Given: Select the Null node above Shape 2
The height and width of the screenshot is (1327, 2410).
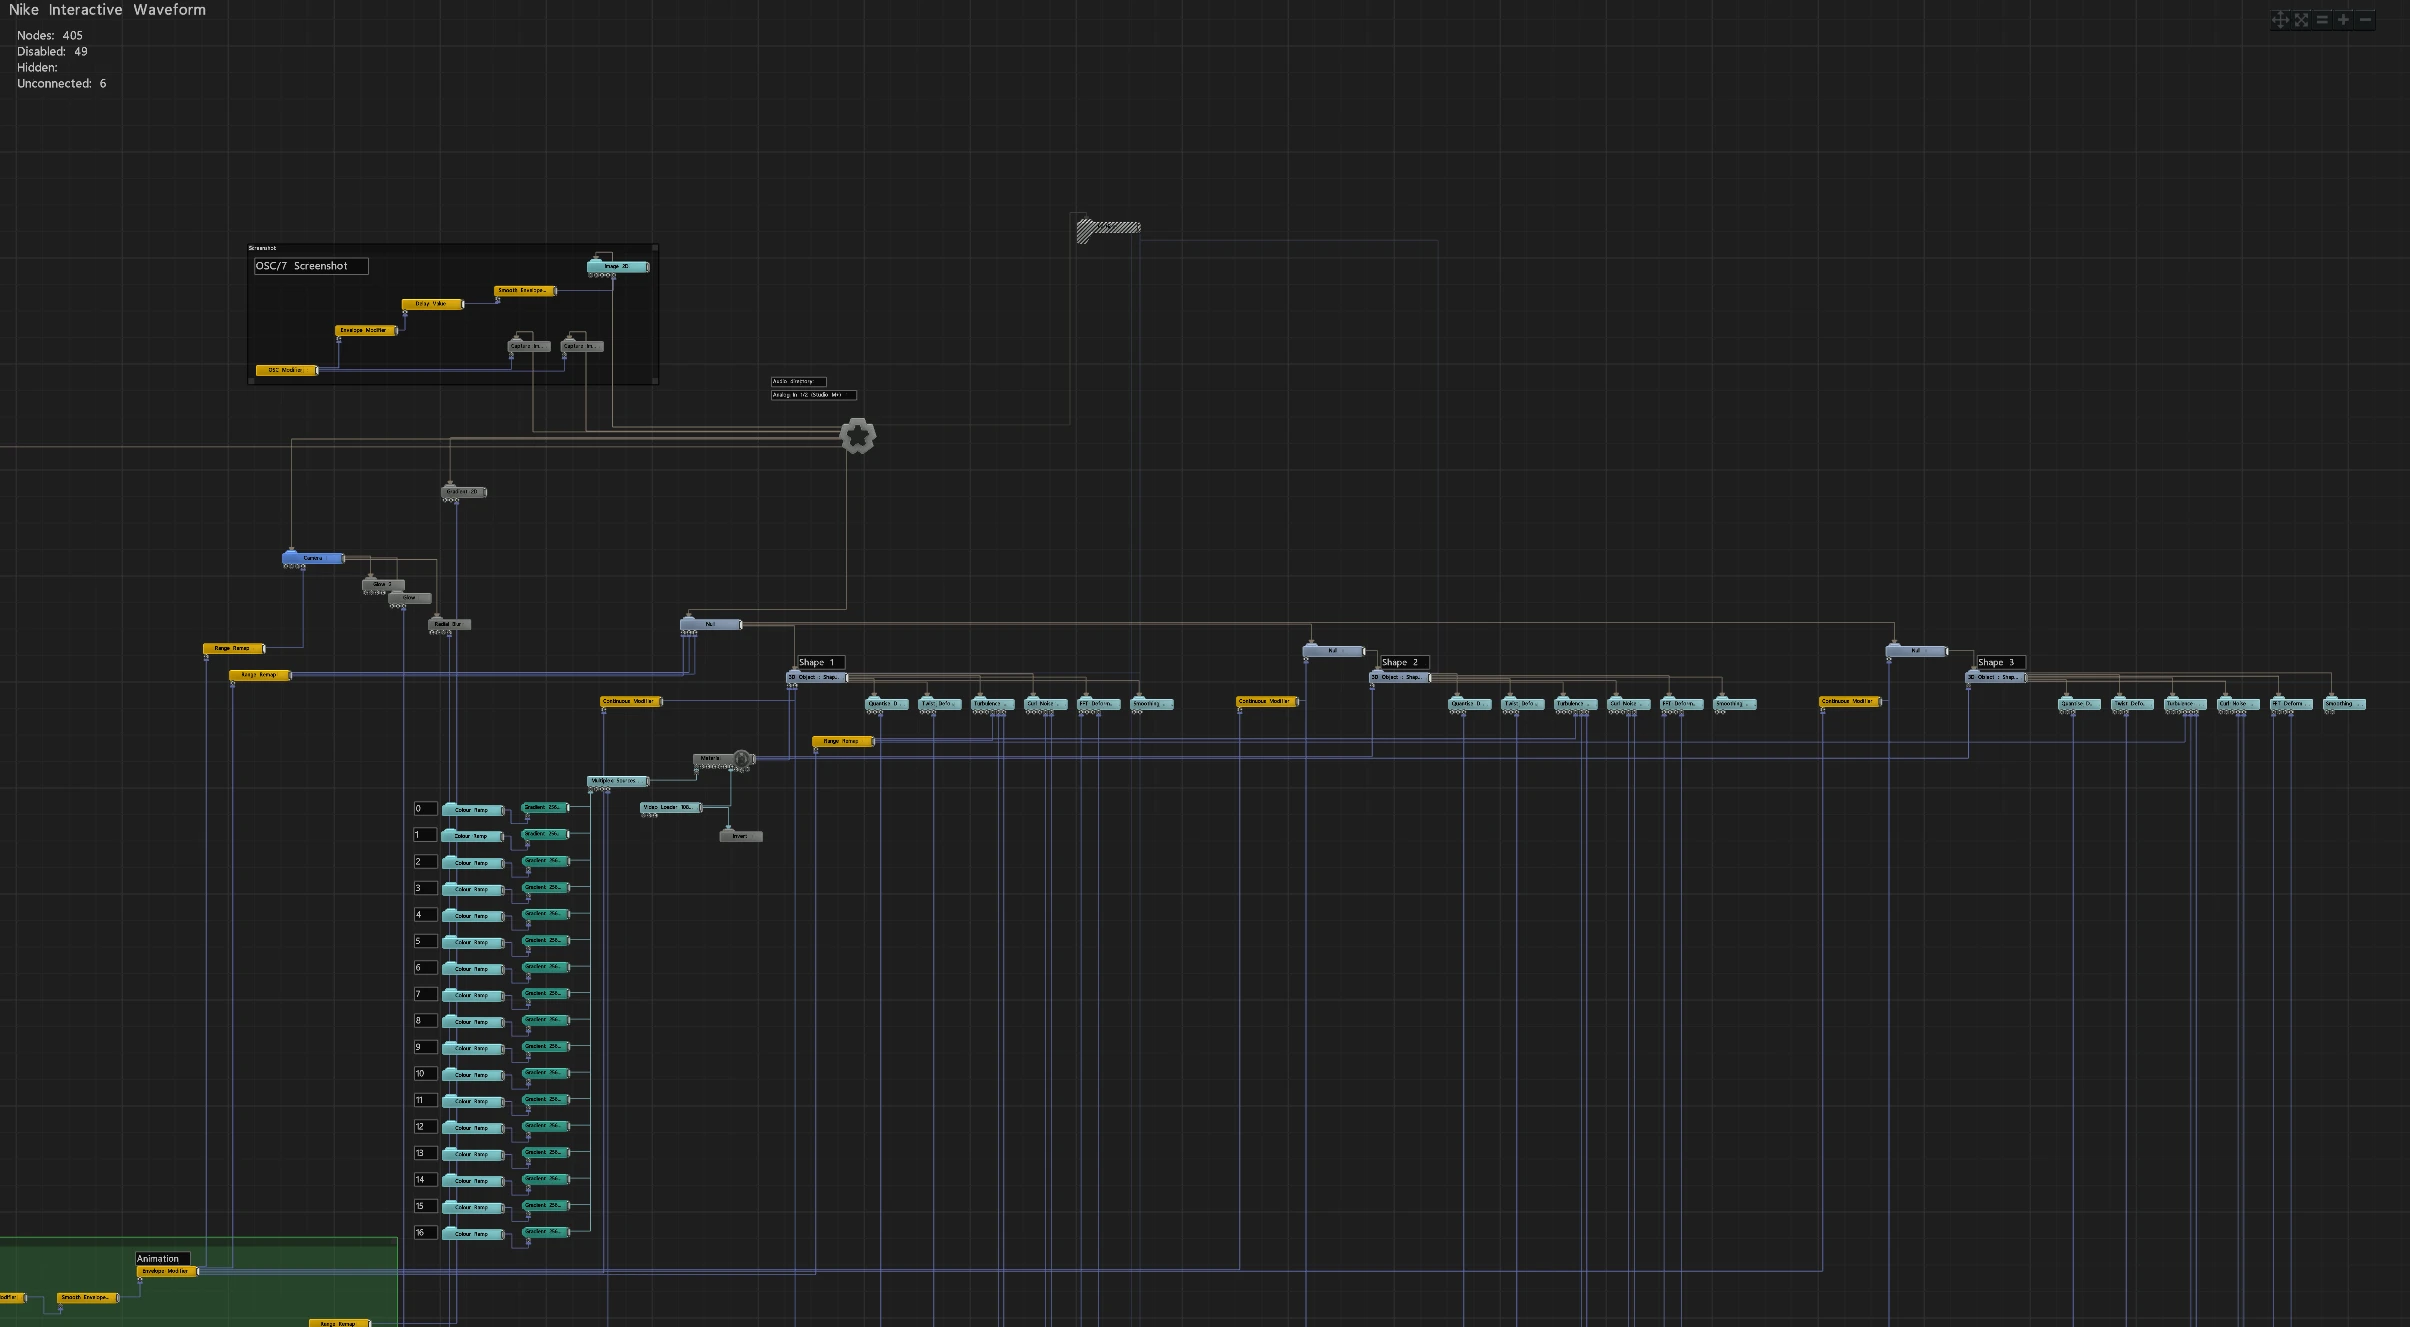Looking at the screenshot, I should 1333,651.
